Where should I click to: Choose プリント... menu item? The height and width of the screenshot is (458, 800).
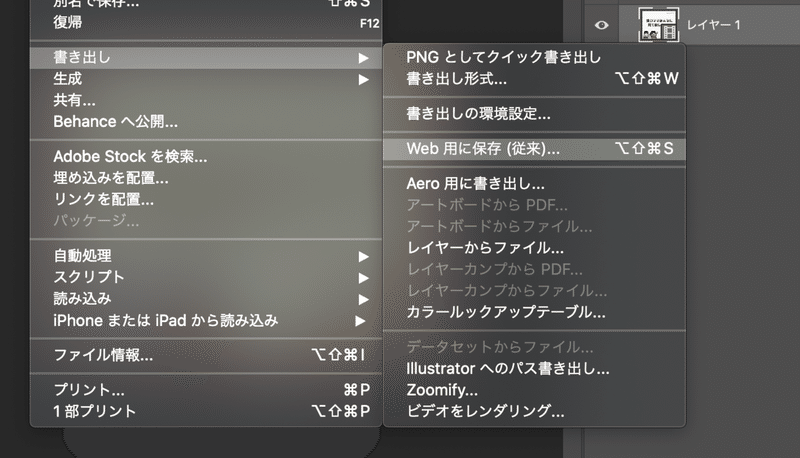click(x=206, y=390)
